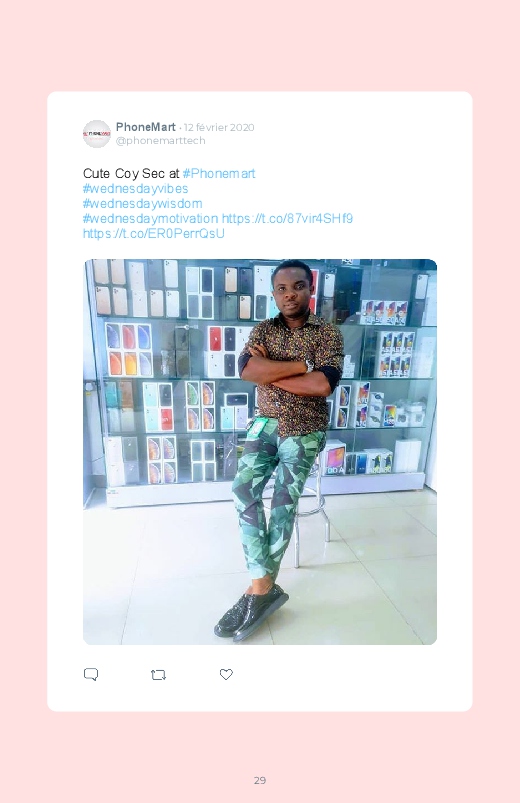Select the #wednesdaywisdom hashtag
520x803 pixels.
point(142,203)
